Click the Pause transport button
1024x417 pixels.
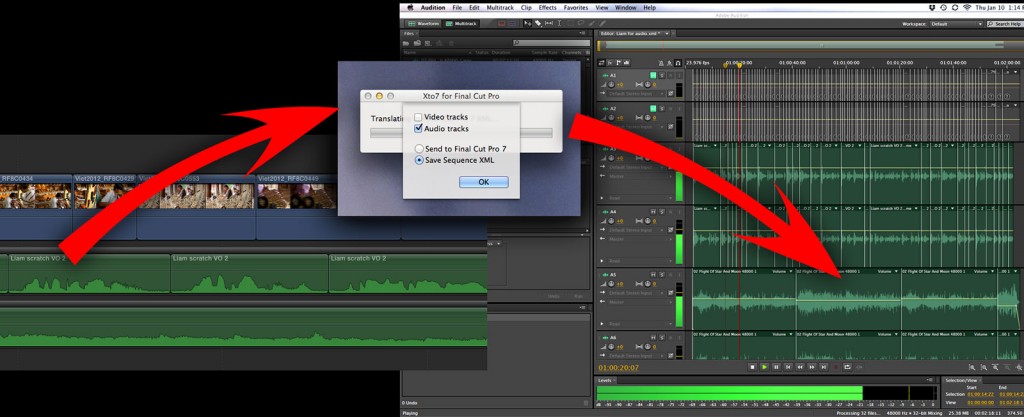777,367
